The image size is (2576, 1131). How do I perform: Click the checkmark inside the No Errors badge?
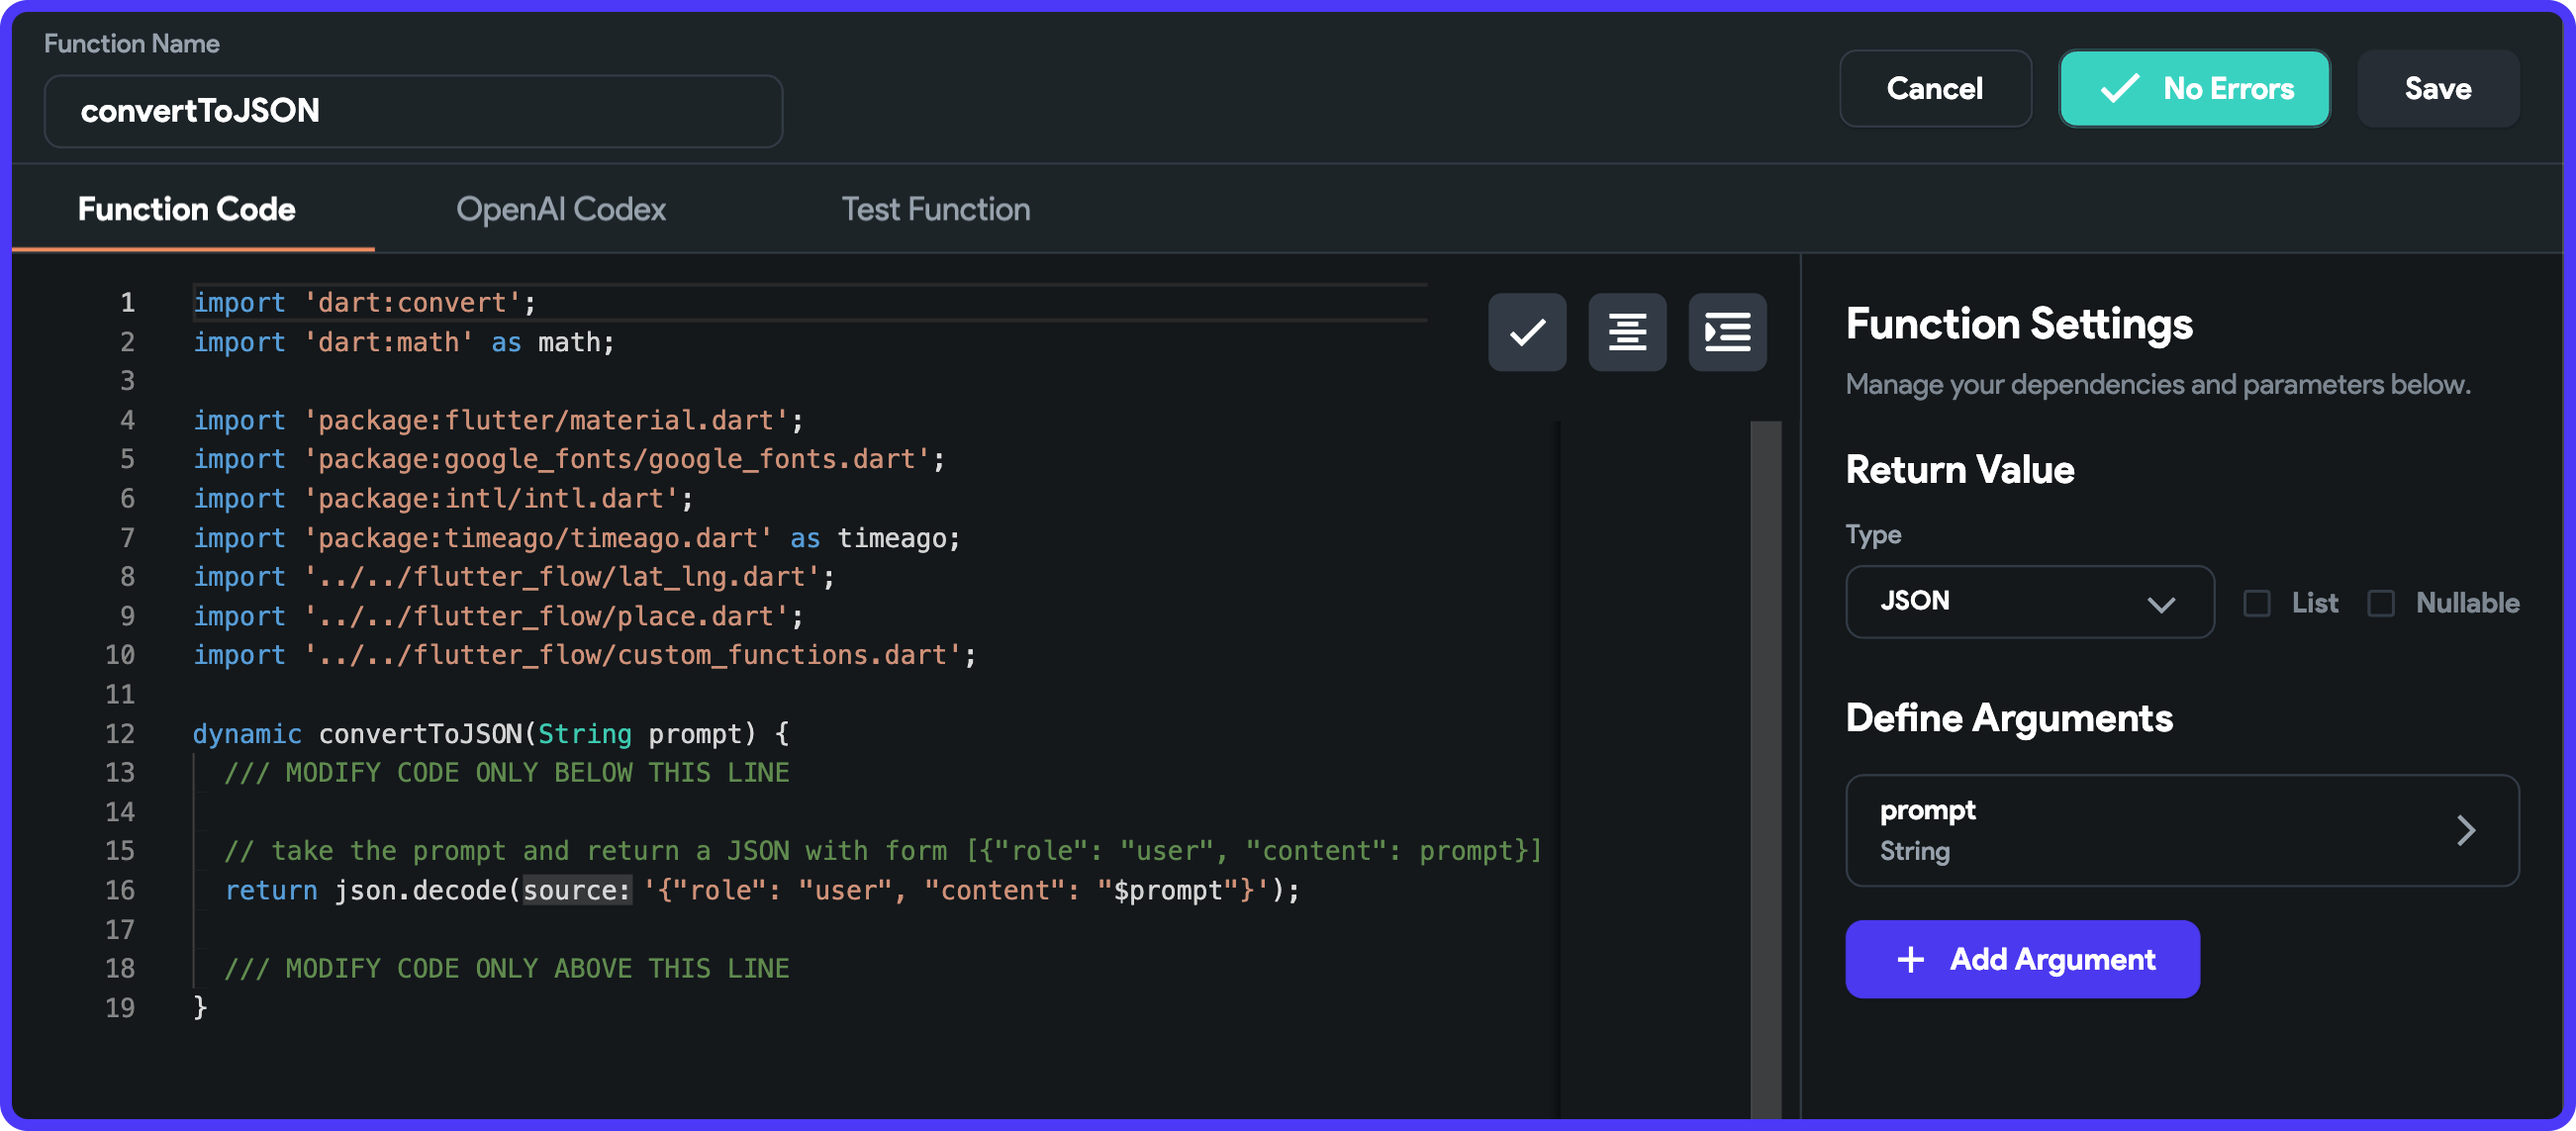click(x=2119, y=88)
